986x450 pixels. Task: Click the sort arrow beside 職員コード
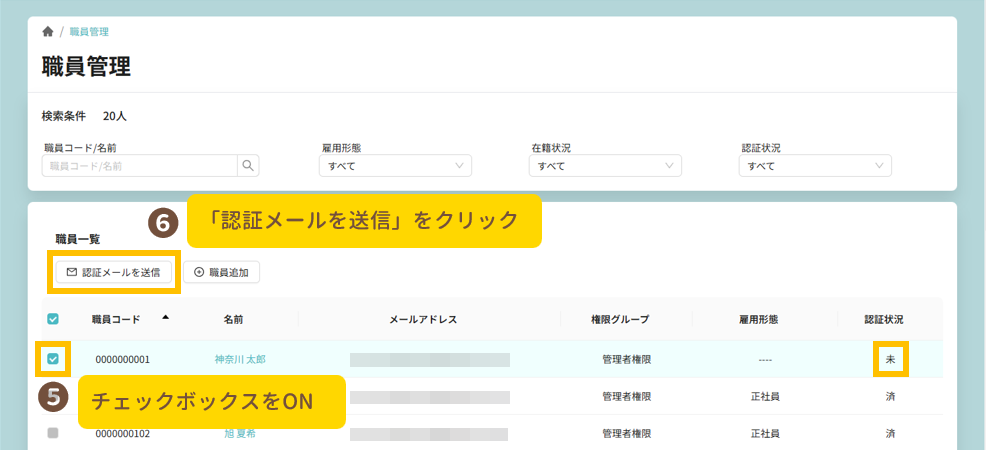(165, 317)
